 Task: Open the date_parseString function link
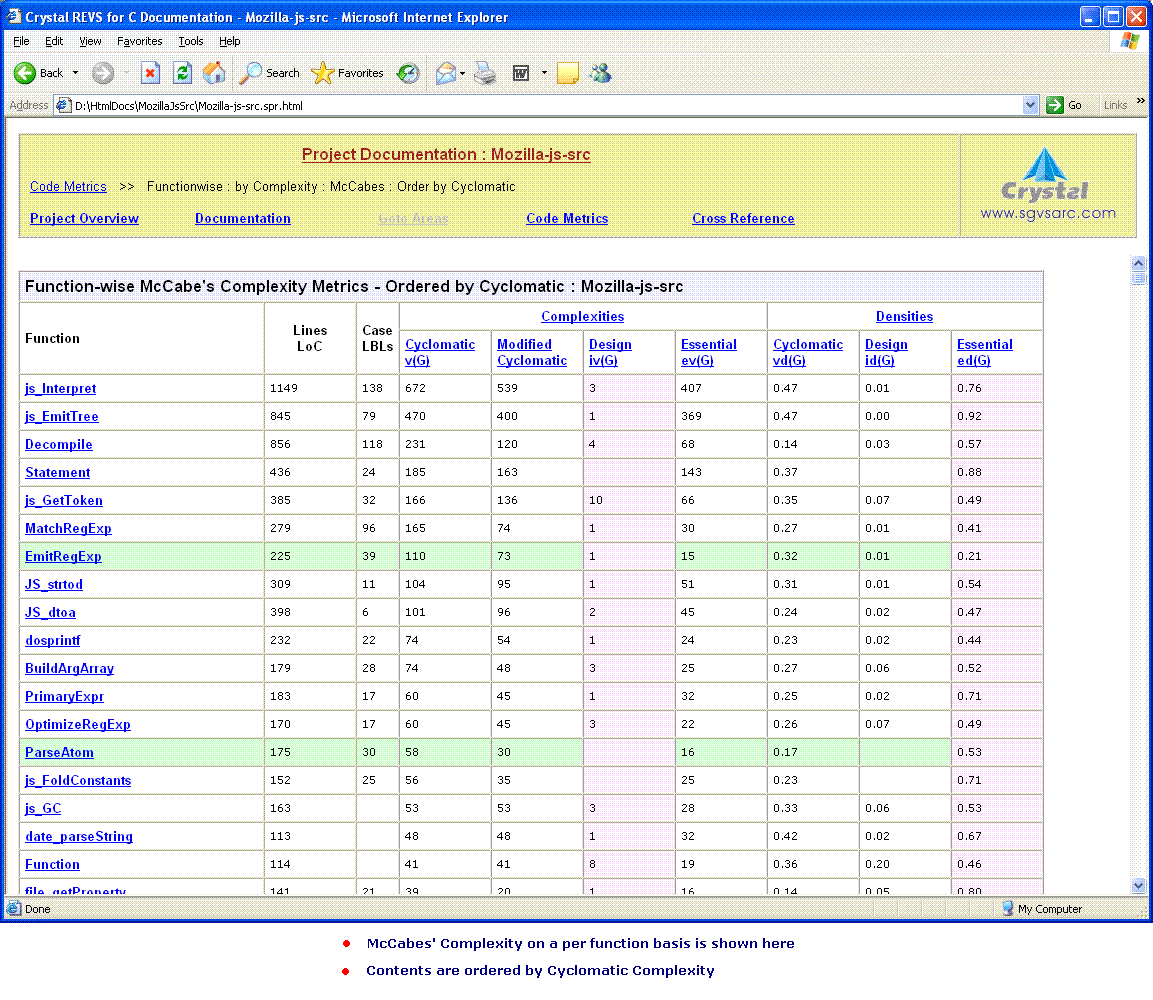click(79, 836)
